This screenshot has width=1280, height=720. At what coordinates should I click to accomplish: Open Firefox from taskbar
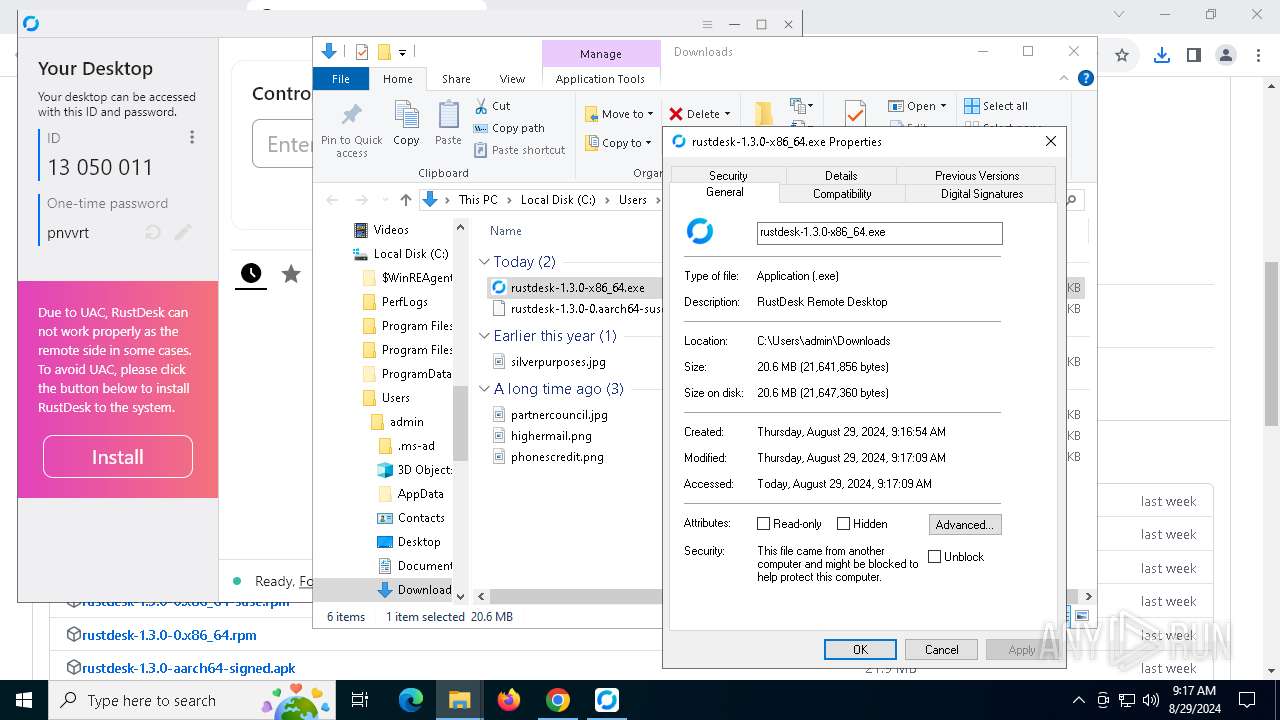click(509, 700)
